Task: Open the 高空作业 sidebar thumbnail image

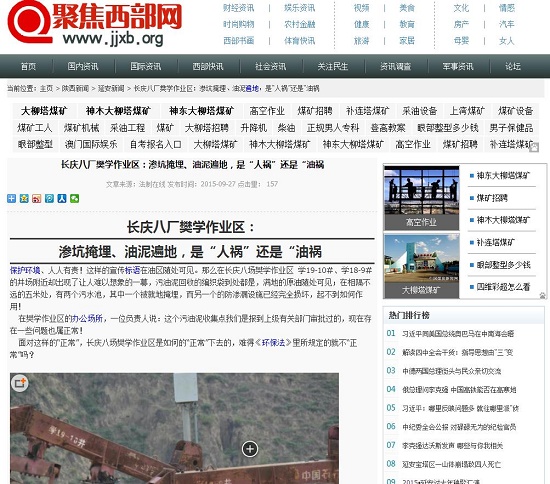Action: 421,198
